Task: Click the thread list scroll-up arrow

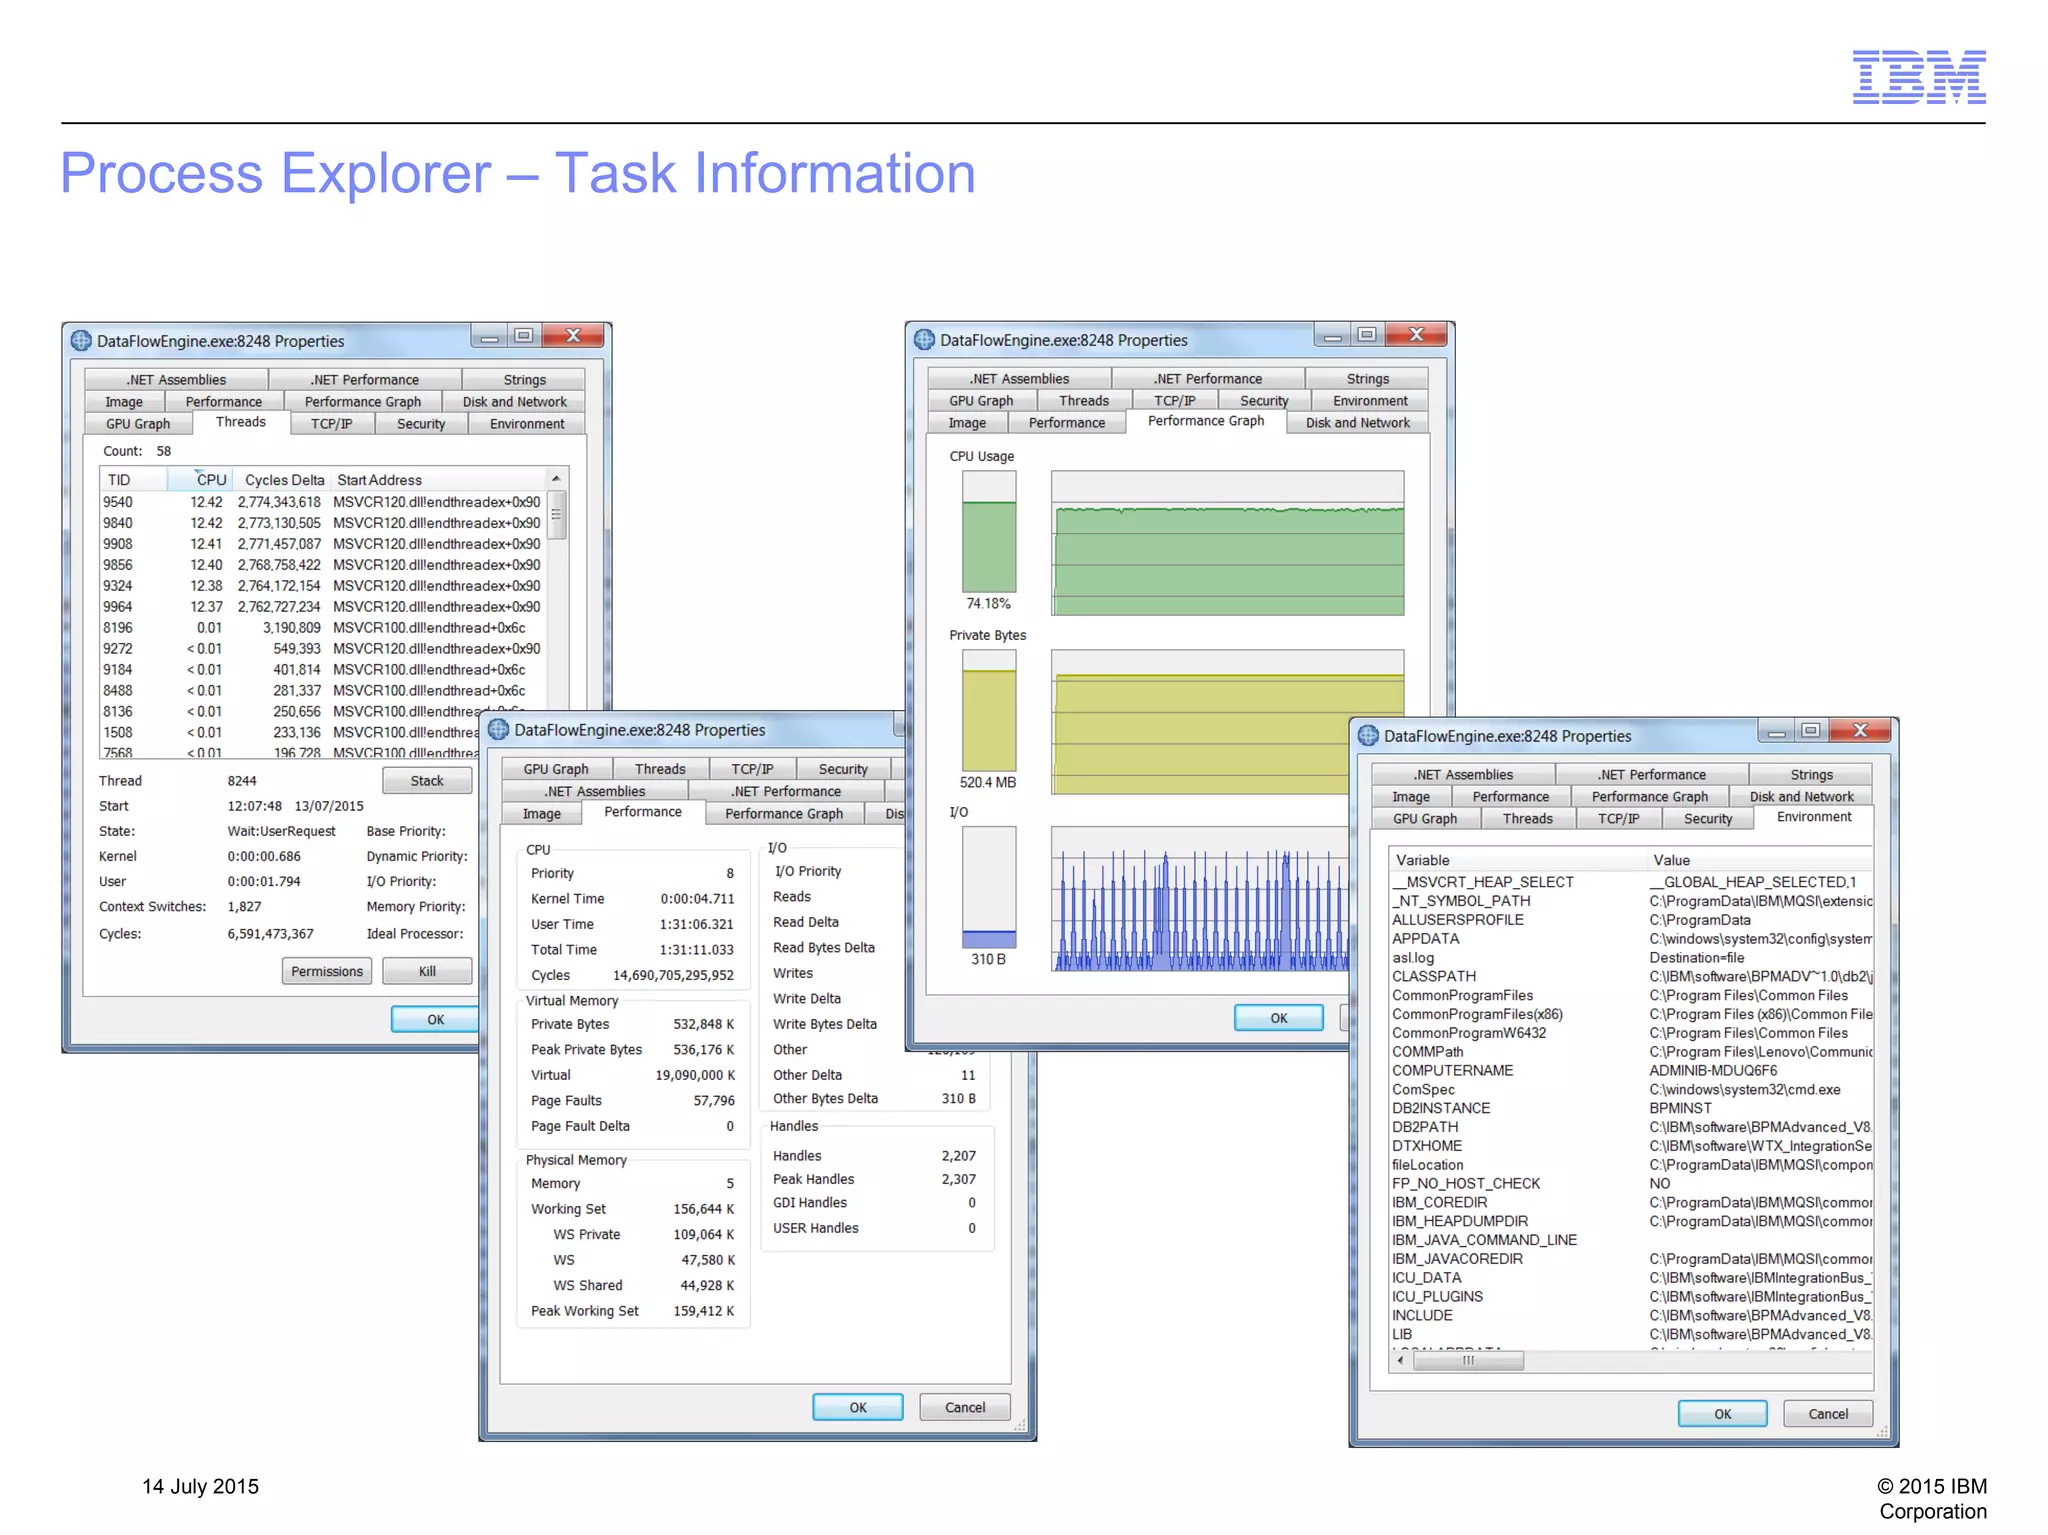Action: 557,479
